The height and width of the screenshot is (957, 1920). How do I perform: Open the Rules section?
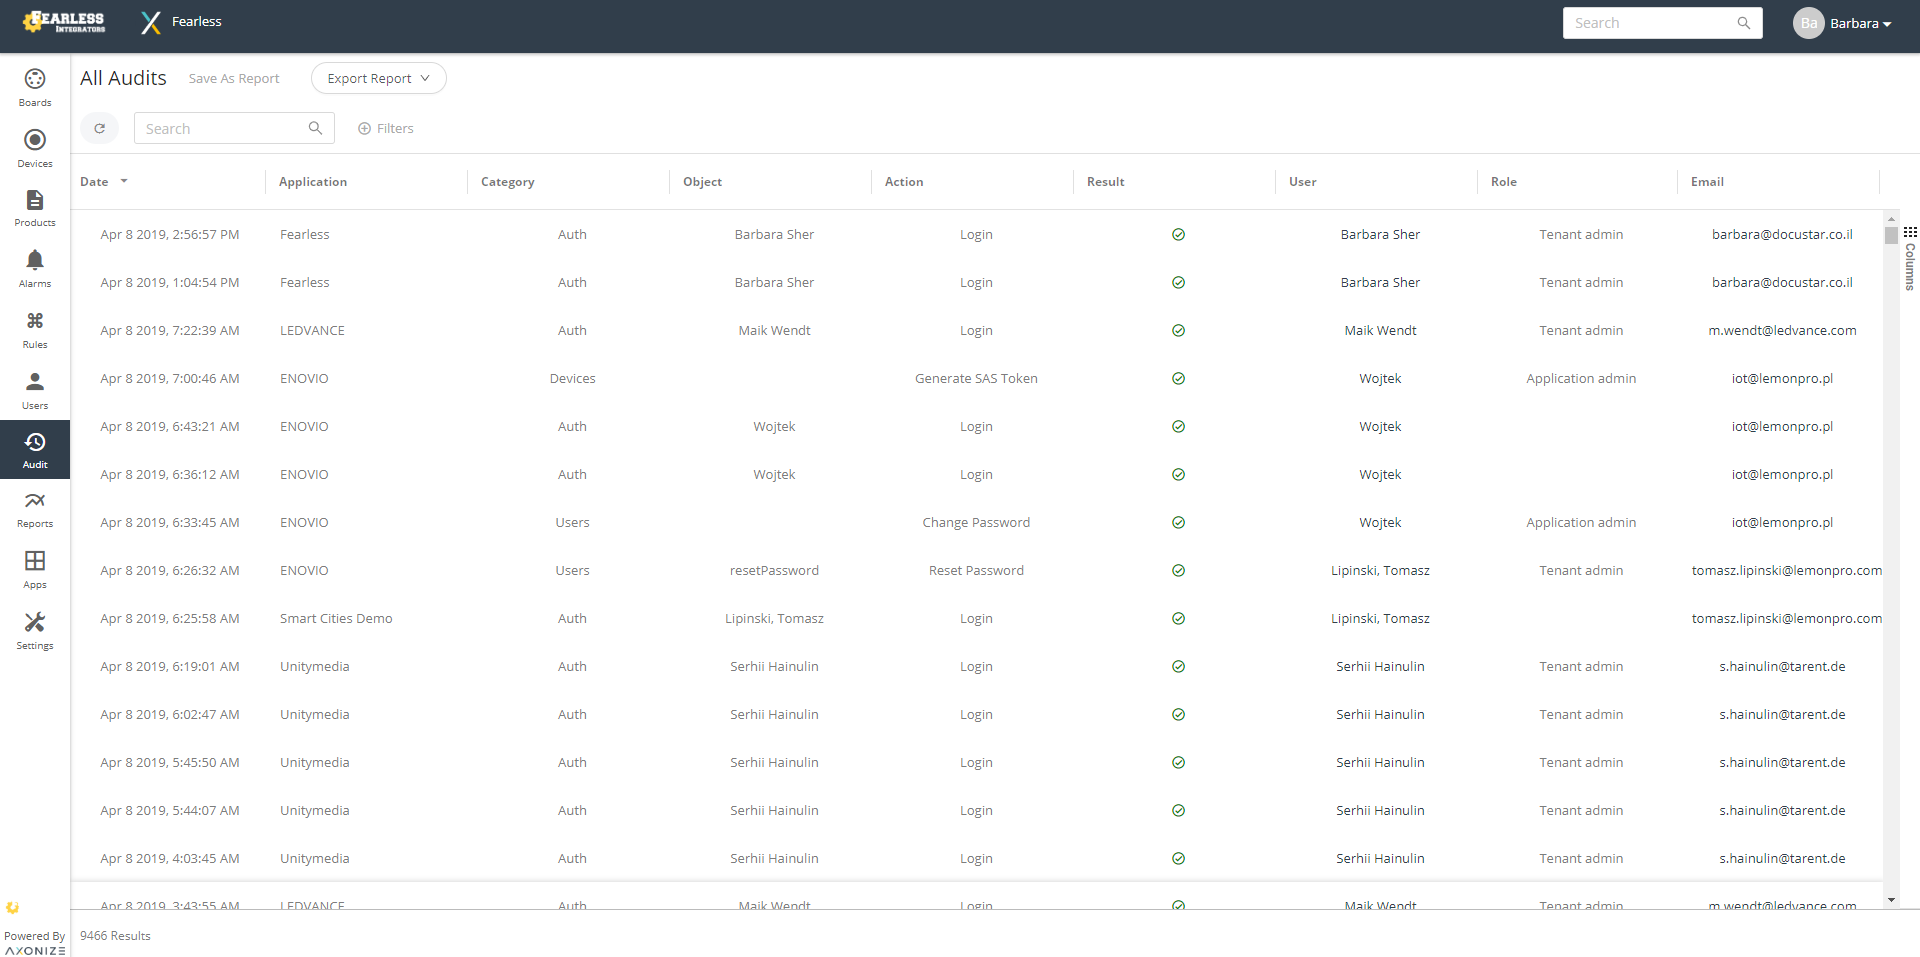click(35, 329)
